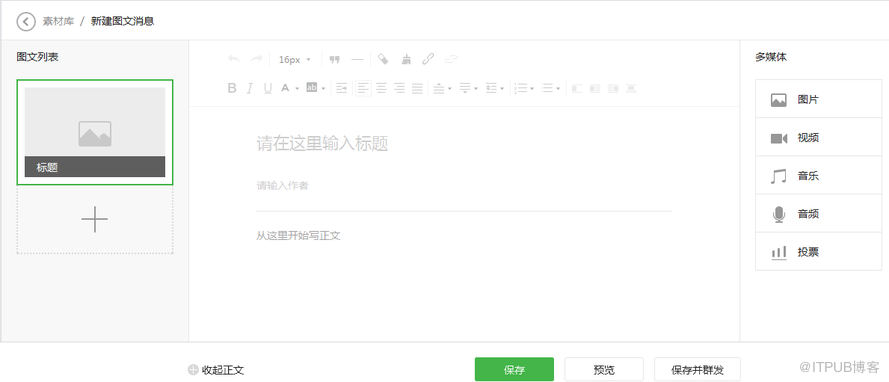Open the numbered list dropdown
The height and width of the screenshot is (382, 889).
(532, 88)
